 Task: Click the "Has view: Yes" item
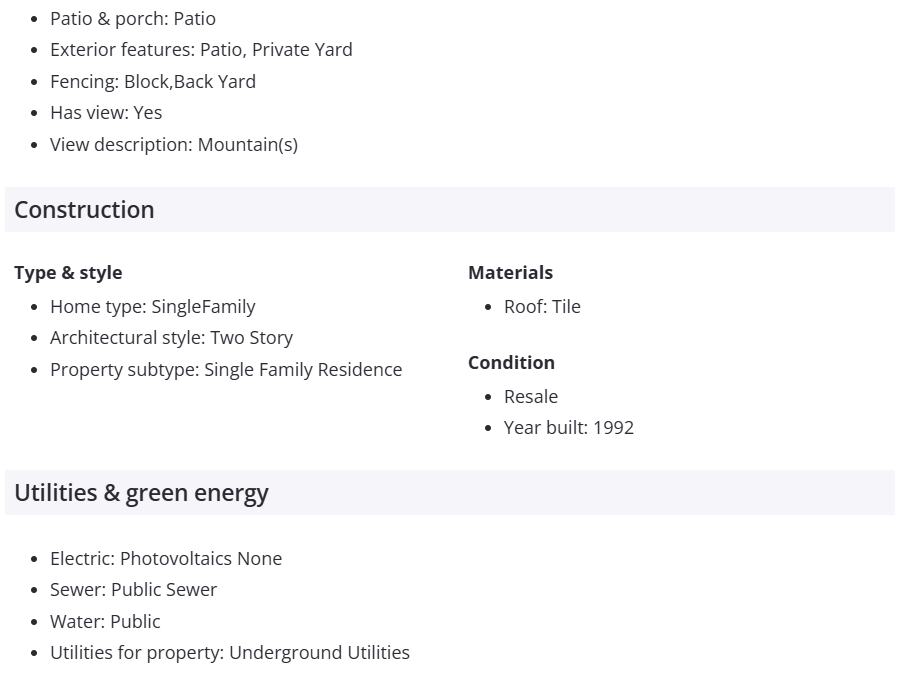tap(106, 112)
